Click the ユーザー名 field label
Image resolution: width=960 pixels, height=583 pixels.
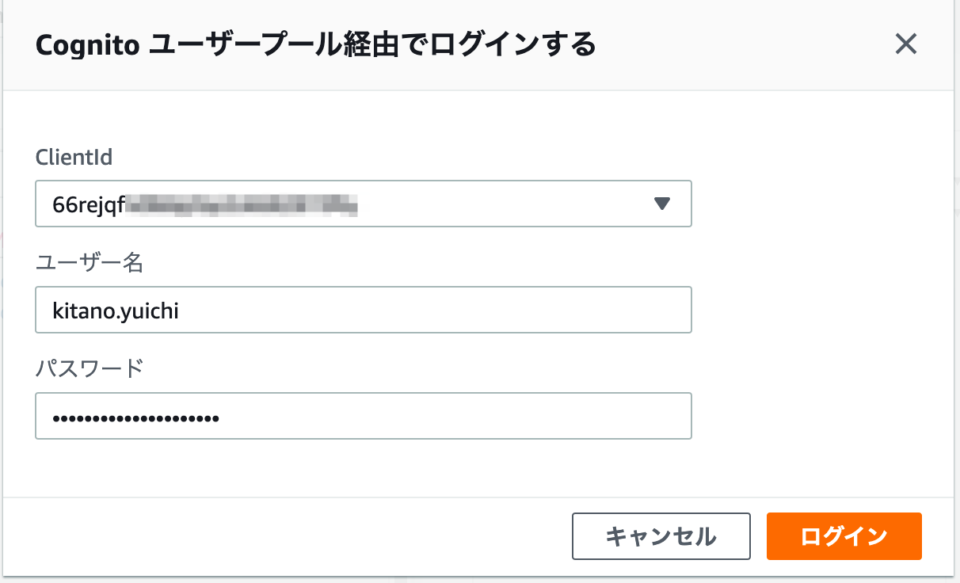pyautogui.click(x=89, y=263)
